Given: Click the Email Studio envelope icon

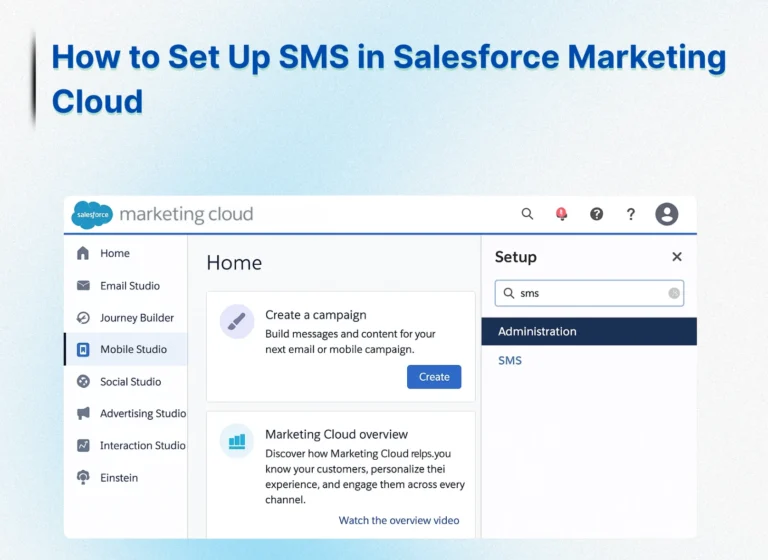Looking at the screenshot, I should coord(83,285).
